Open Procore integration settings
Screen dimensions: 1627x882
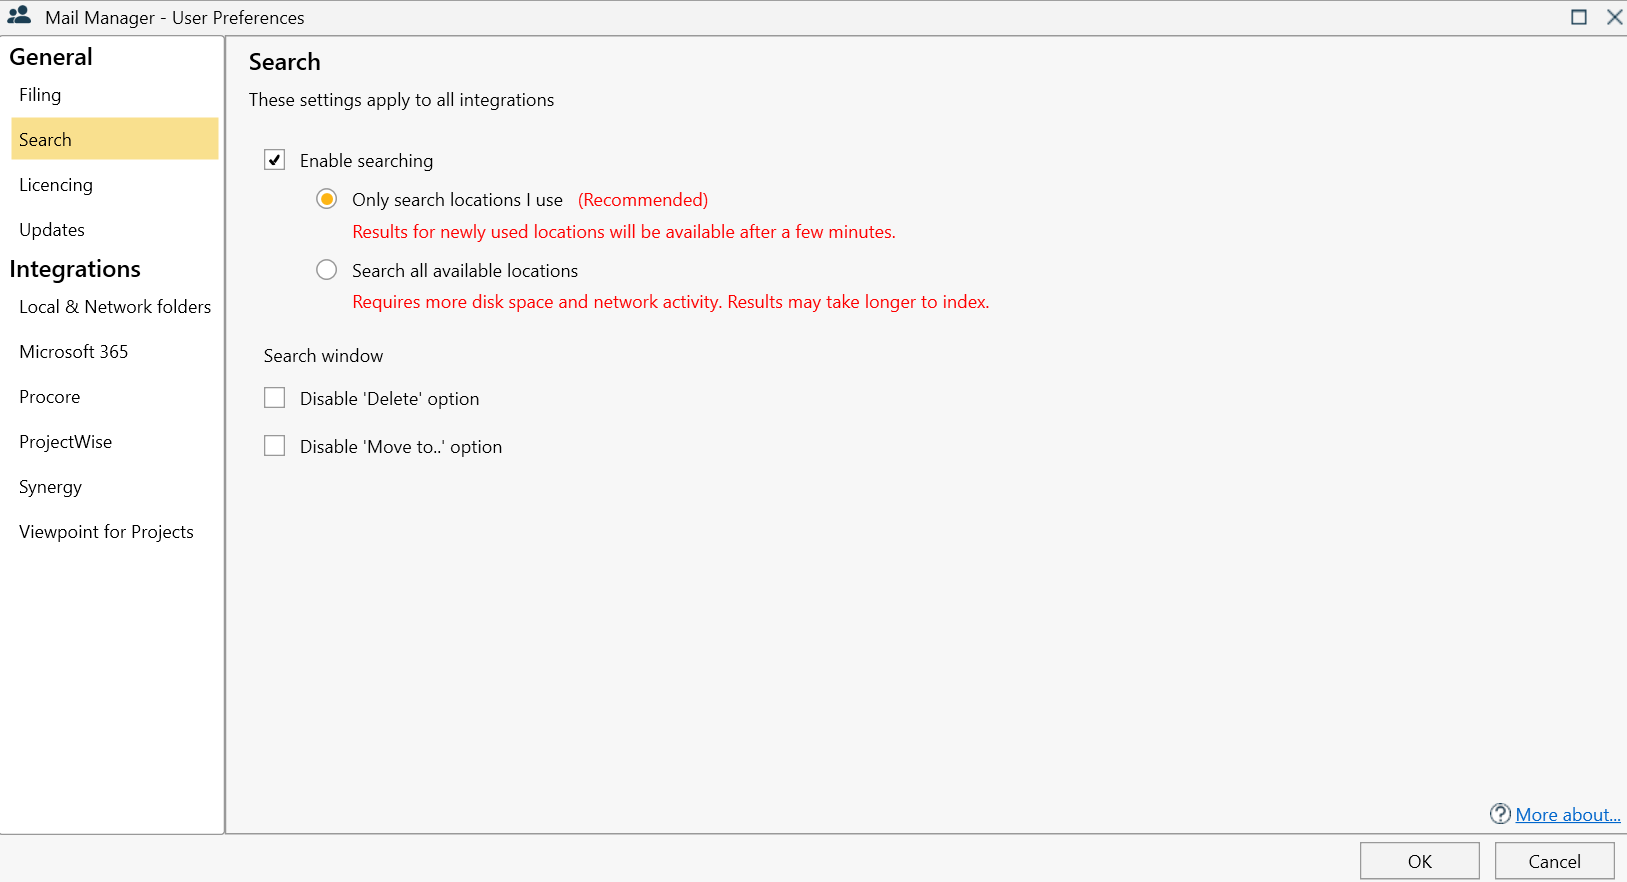coord(50,397)
